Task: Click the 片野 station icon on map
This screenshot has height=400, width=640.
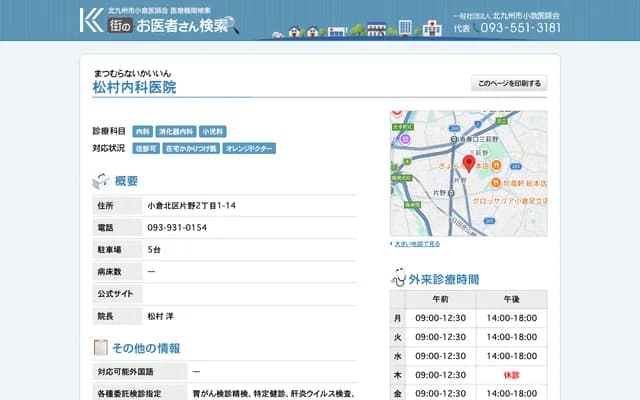Action: 451,193
